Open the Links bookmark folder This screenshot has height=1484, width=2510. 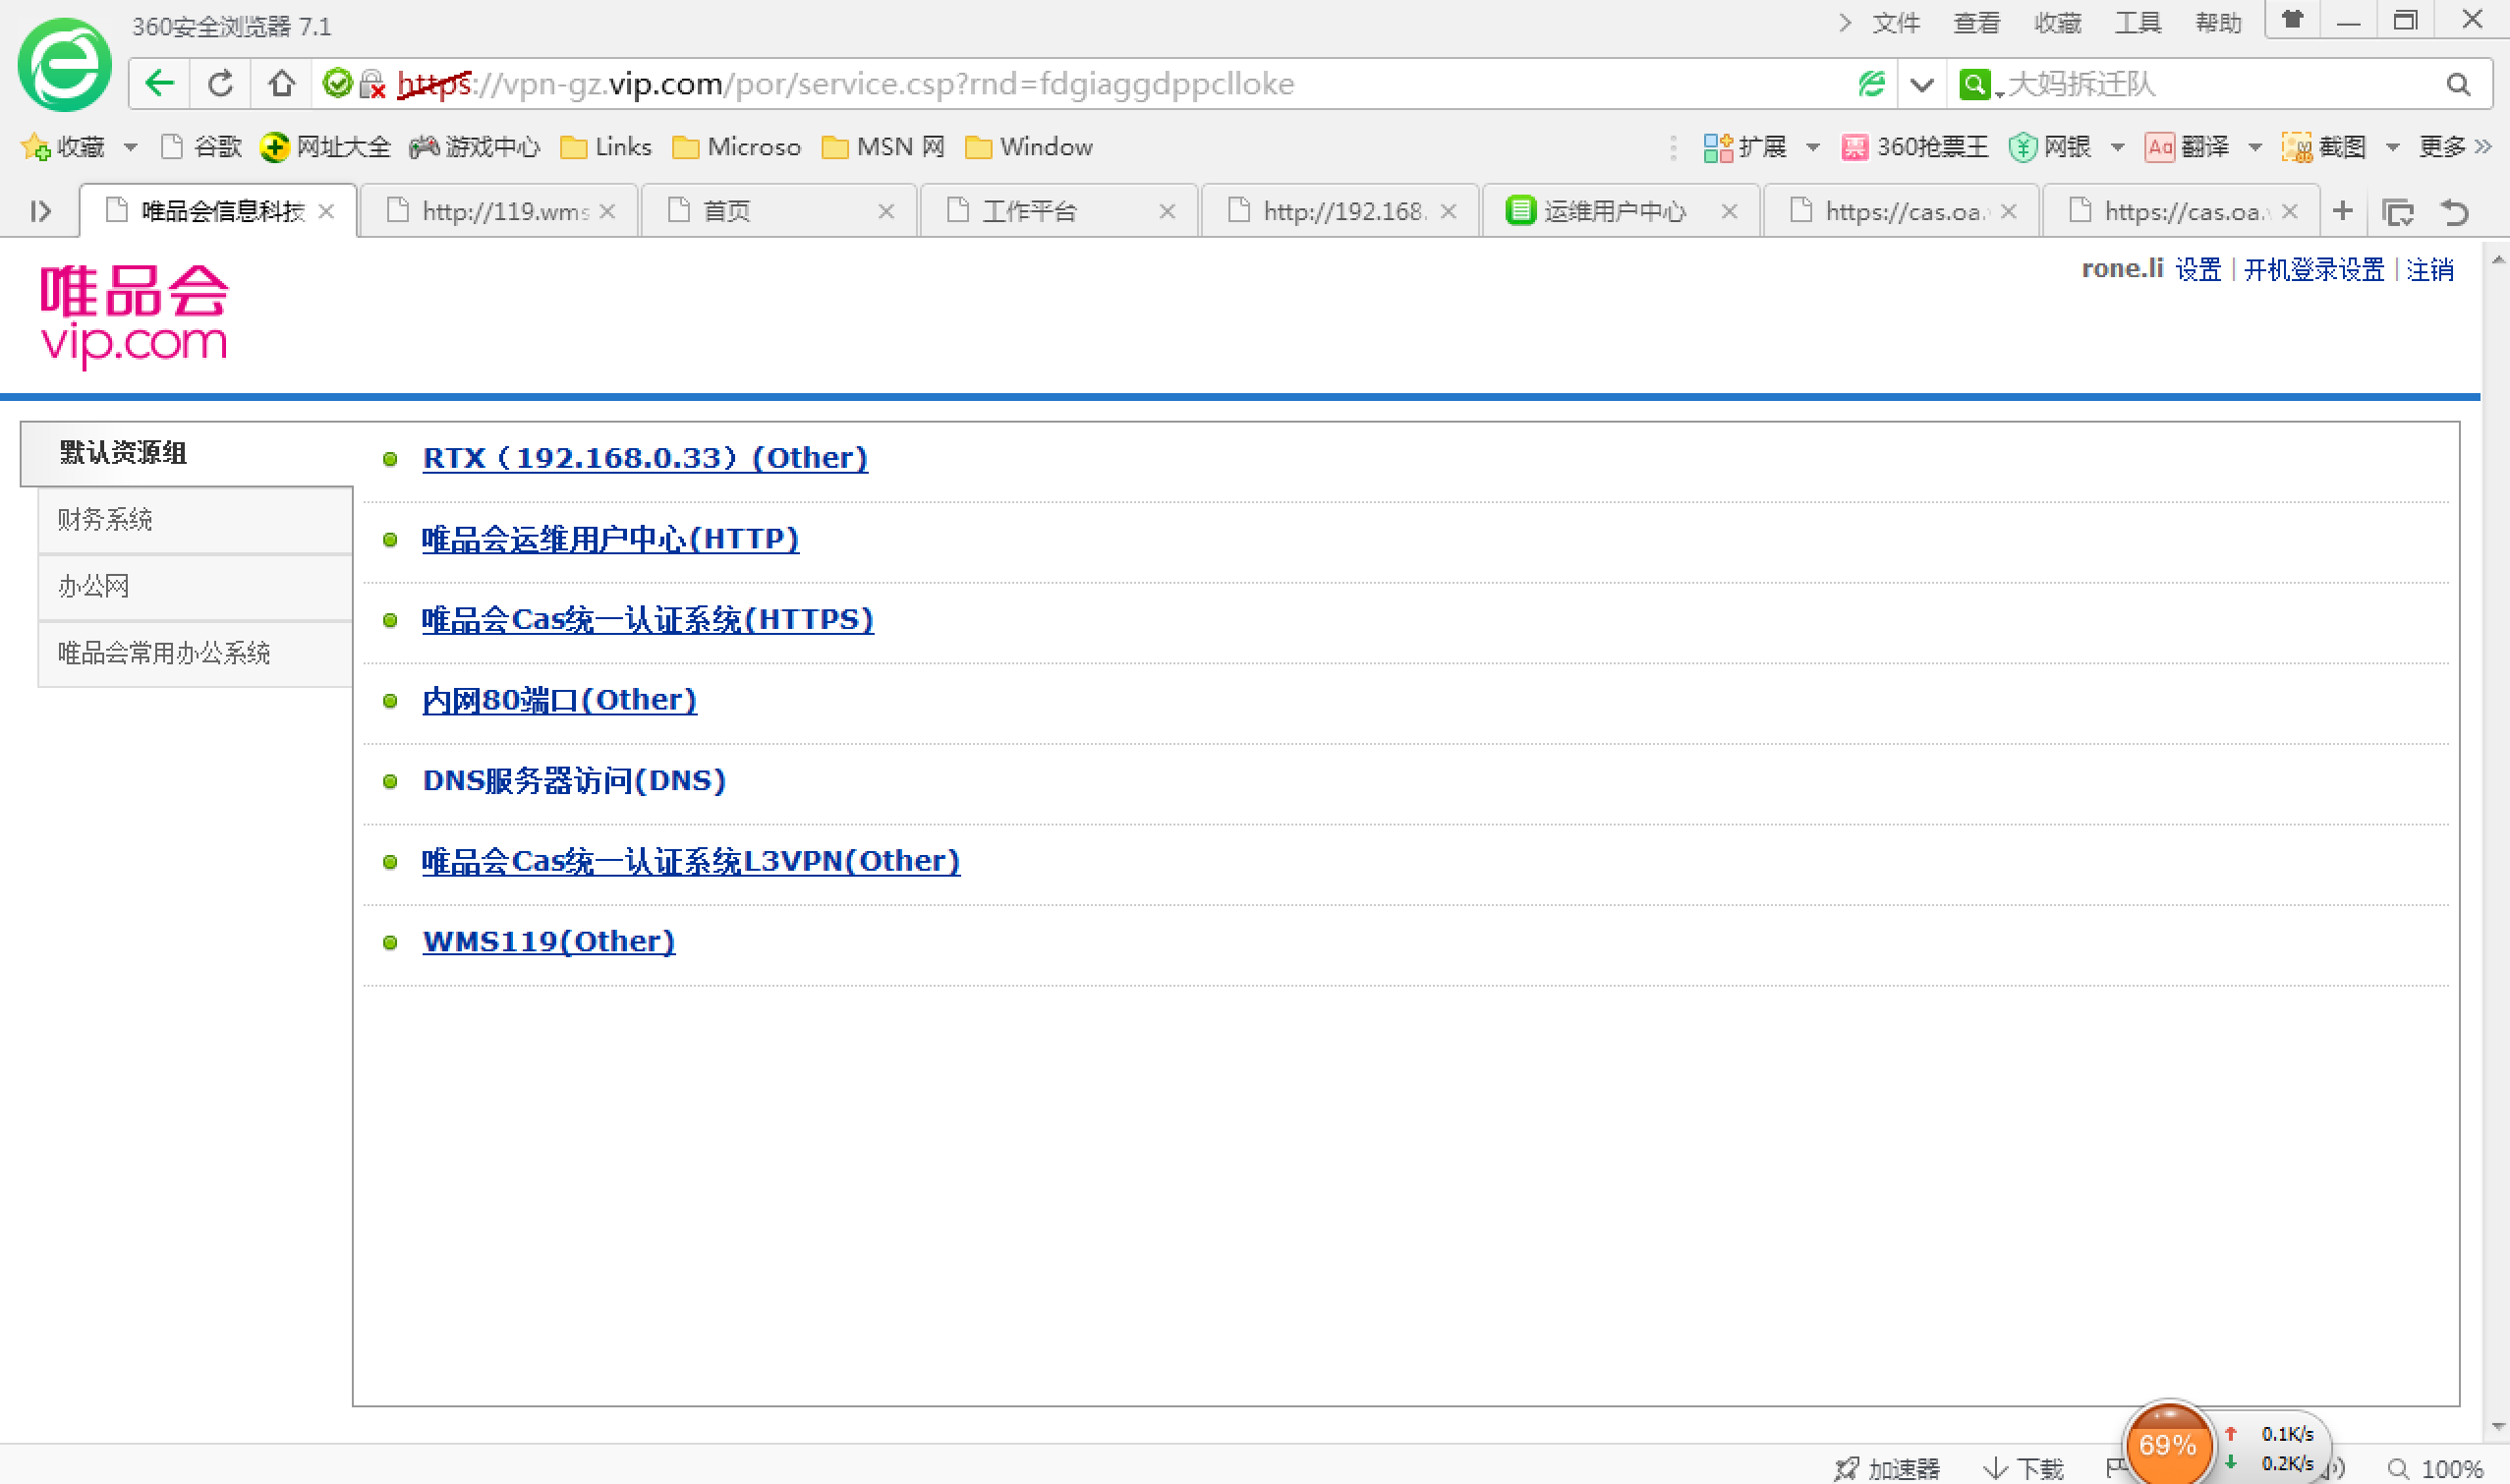606,147
